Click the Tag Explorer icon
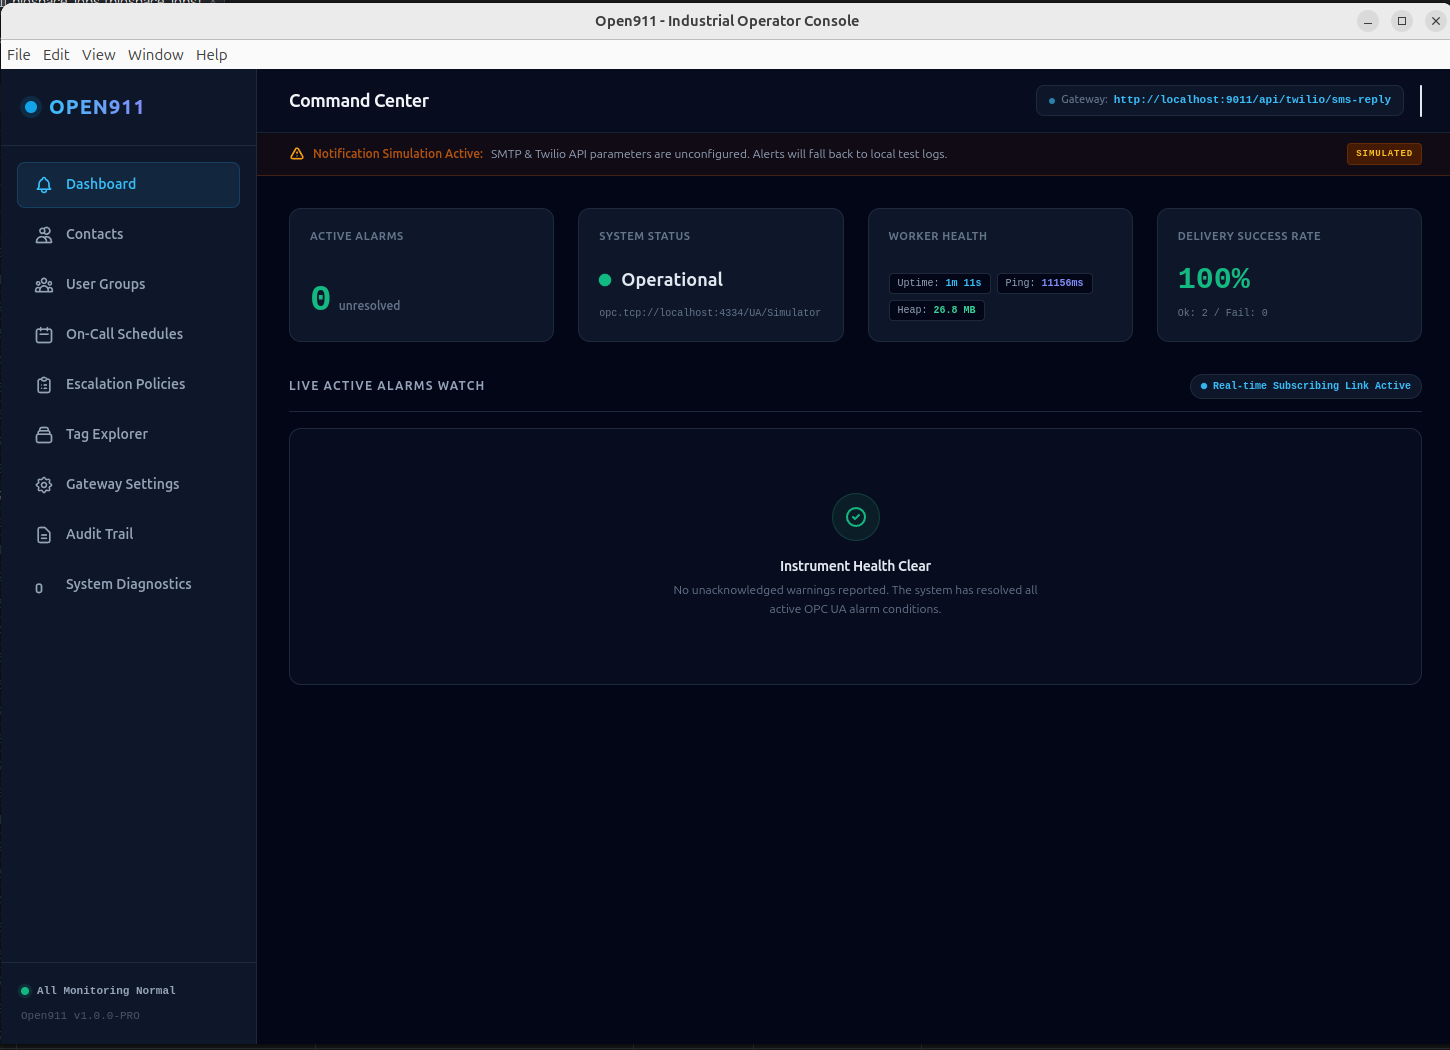 click(x=44, y=435)
